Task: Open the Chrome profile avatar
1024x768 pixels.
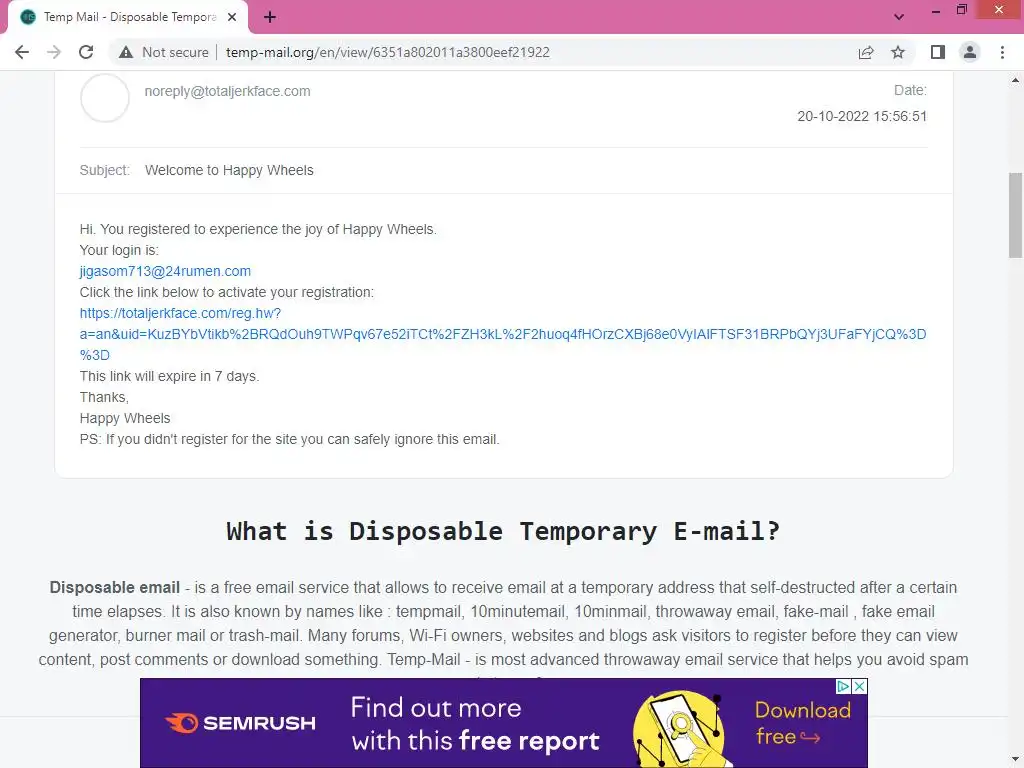Action: [970, 52]
